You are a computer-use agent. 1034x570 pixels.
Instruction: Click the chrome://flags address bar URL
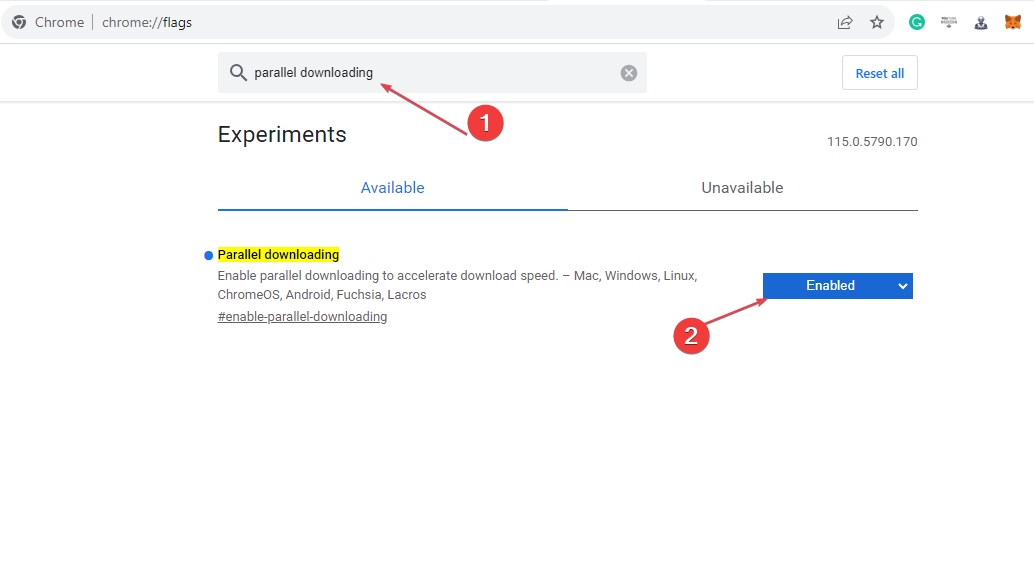click(147, 22)
